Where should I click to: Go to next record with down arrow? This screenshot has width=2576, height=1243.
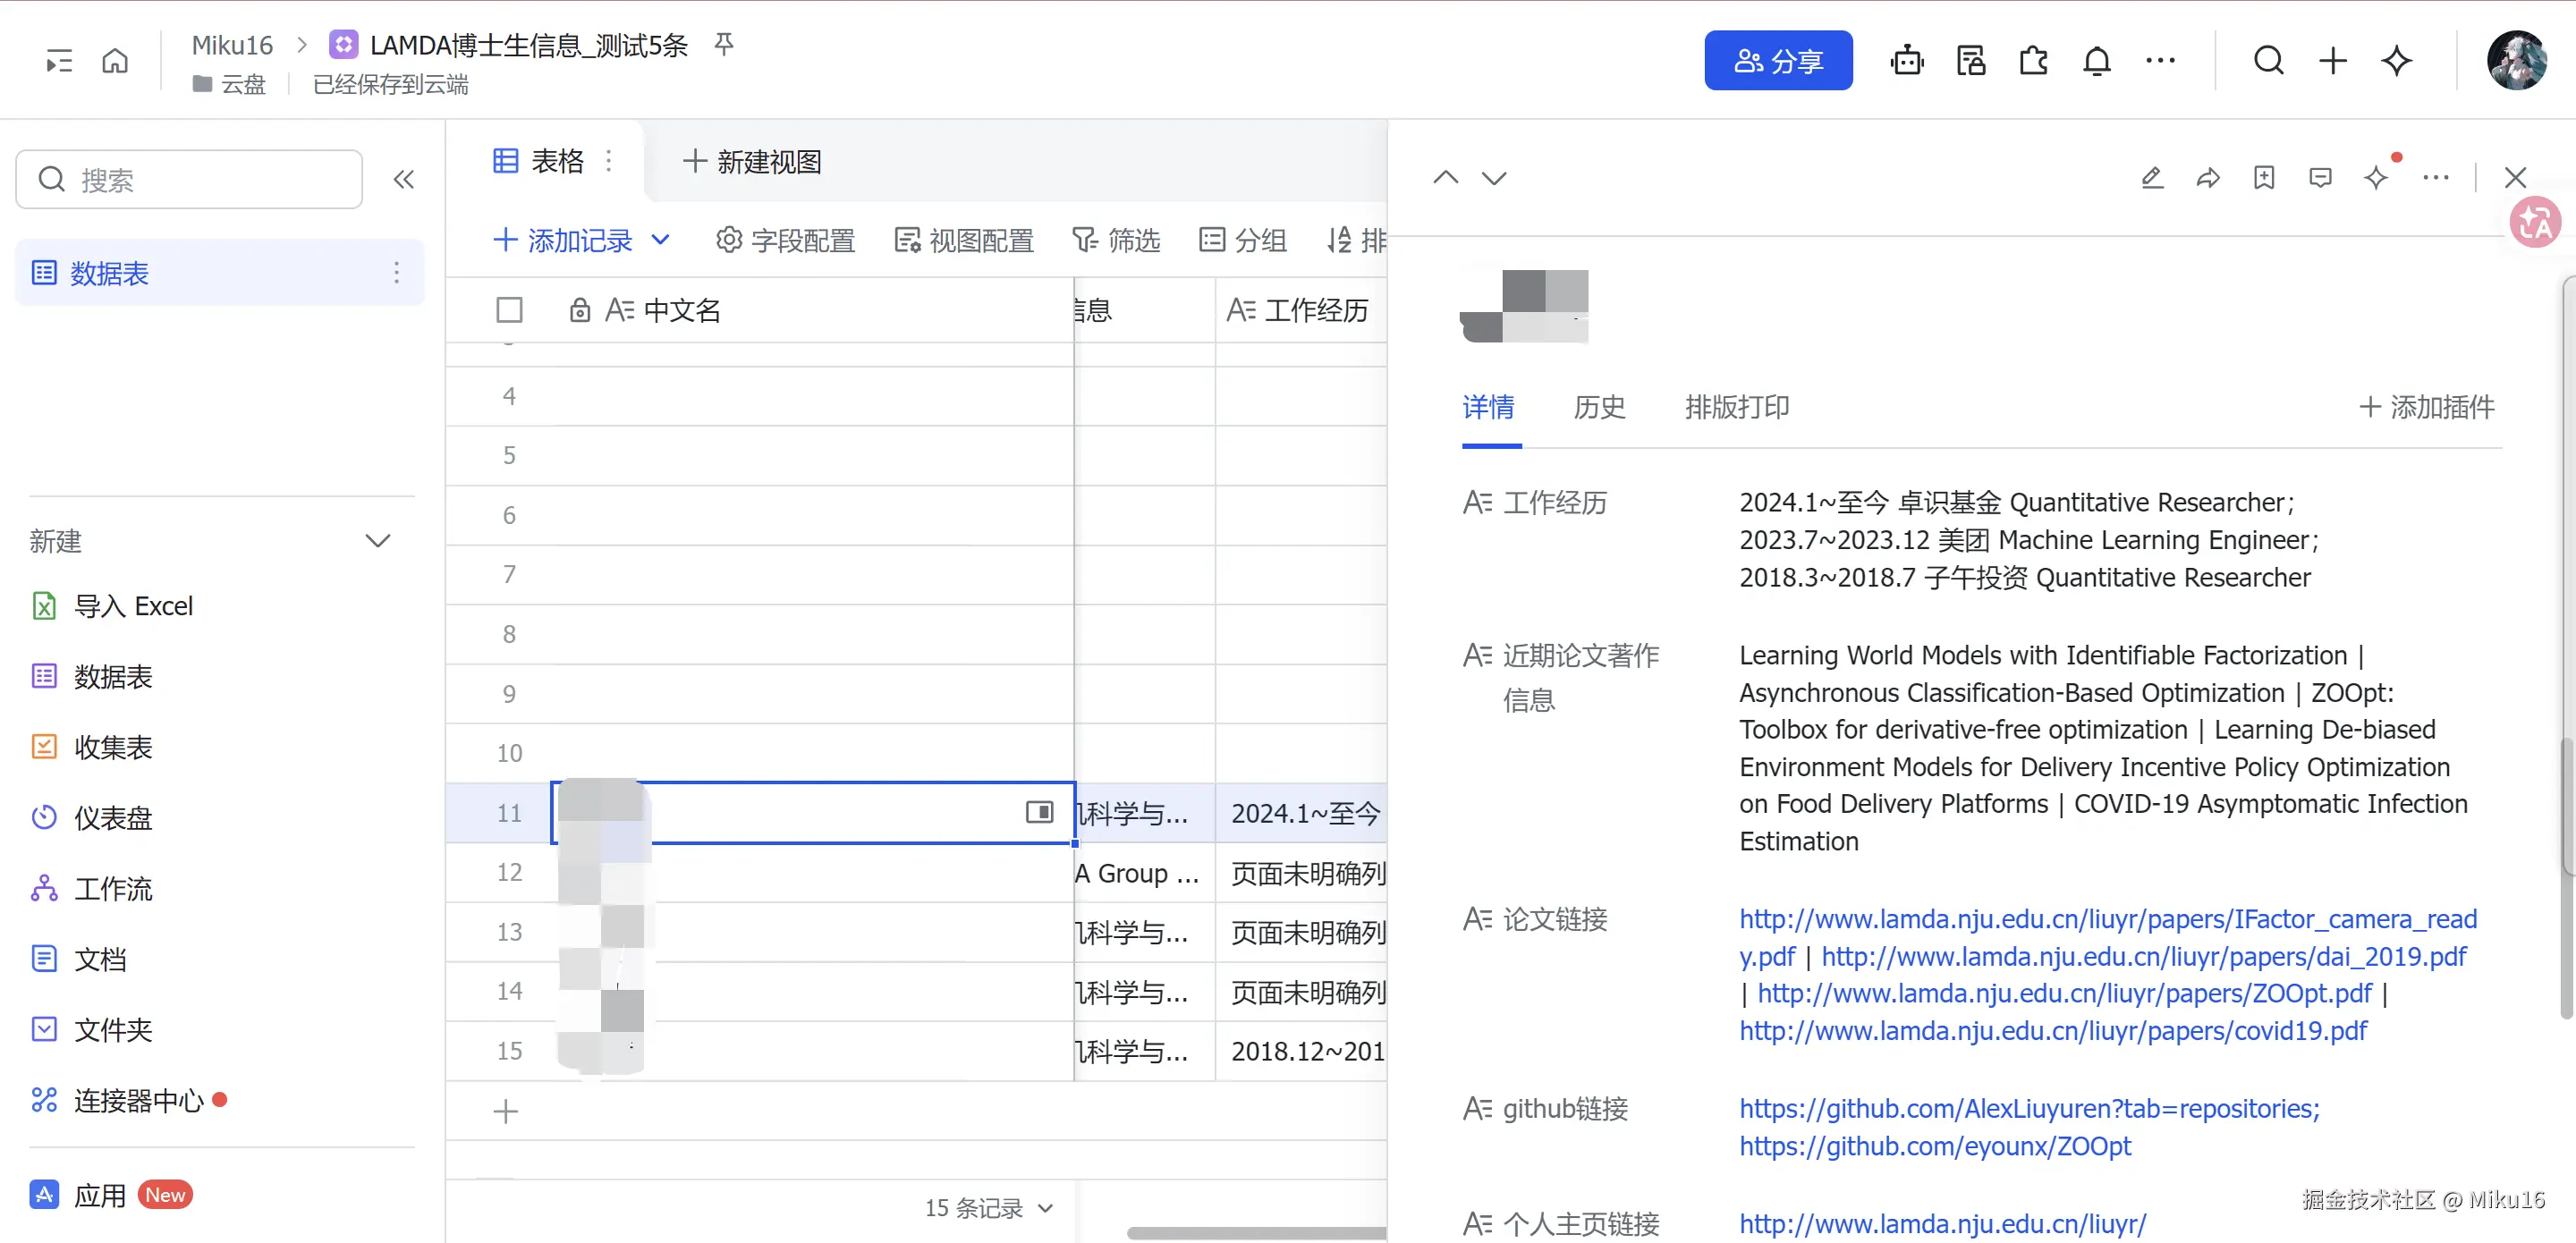[1493, 178]
